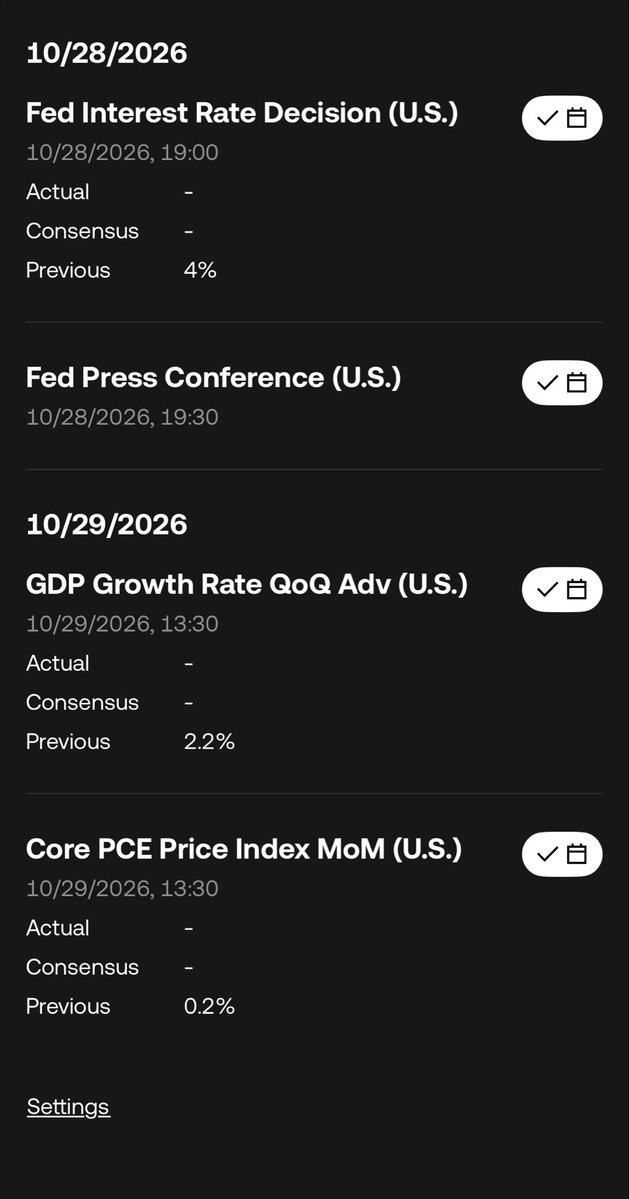Image resolution: width=629 pixels, height=1199 pixels.
Task: Click the previous value 2.2%
Action: (x=209, y=742)
